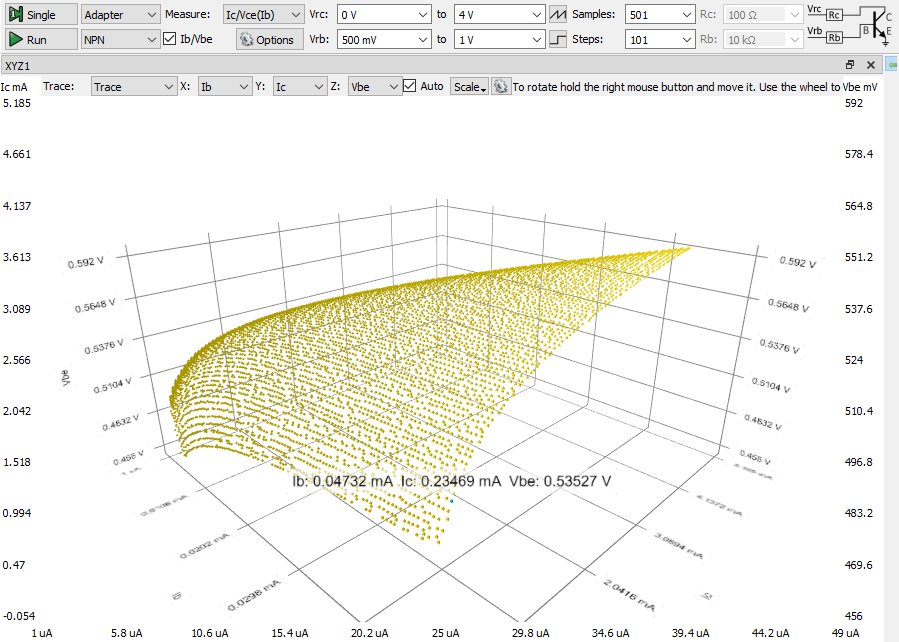Change the Z axis Vbe dropdown
Image resolution: width=899 pixels, height=642 pixels.
(x=375, y=87)
